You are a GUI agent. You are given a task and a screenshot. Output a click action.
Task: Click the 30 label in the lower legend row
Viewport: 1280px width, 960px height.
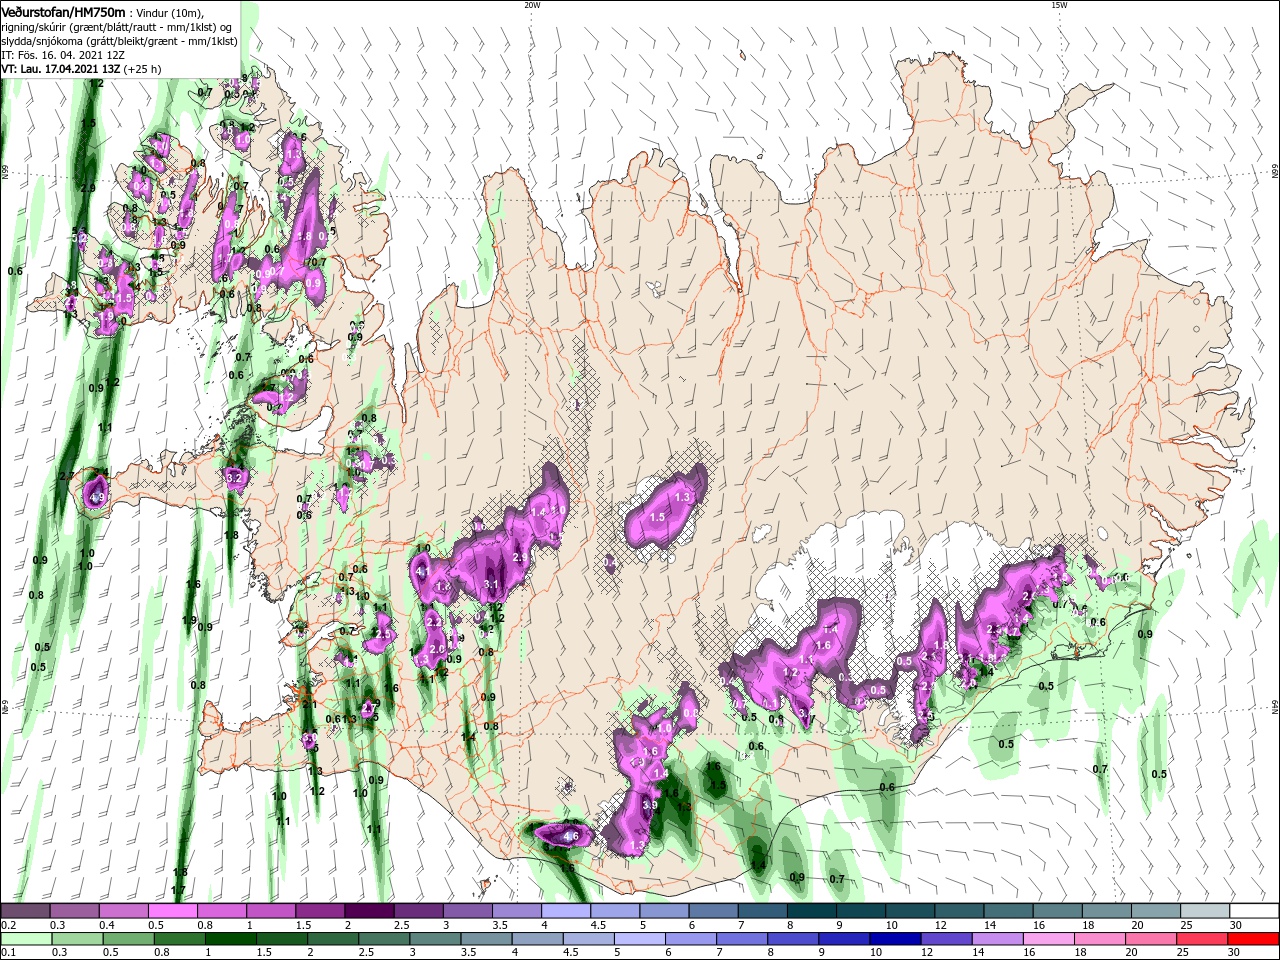click(x=1236, y=953)
